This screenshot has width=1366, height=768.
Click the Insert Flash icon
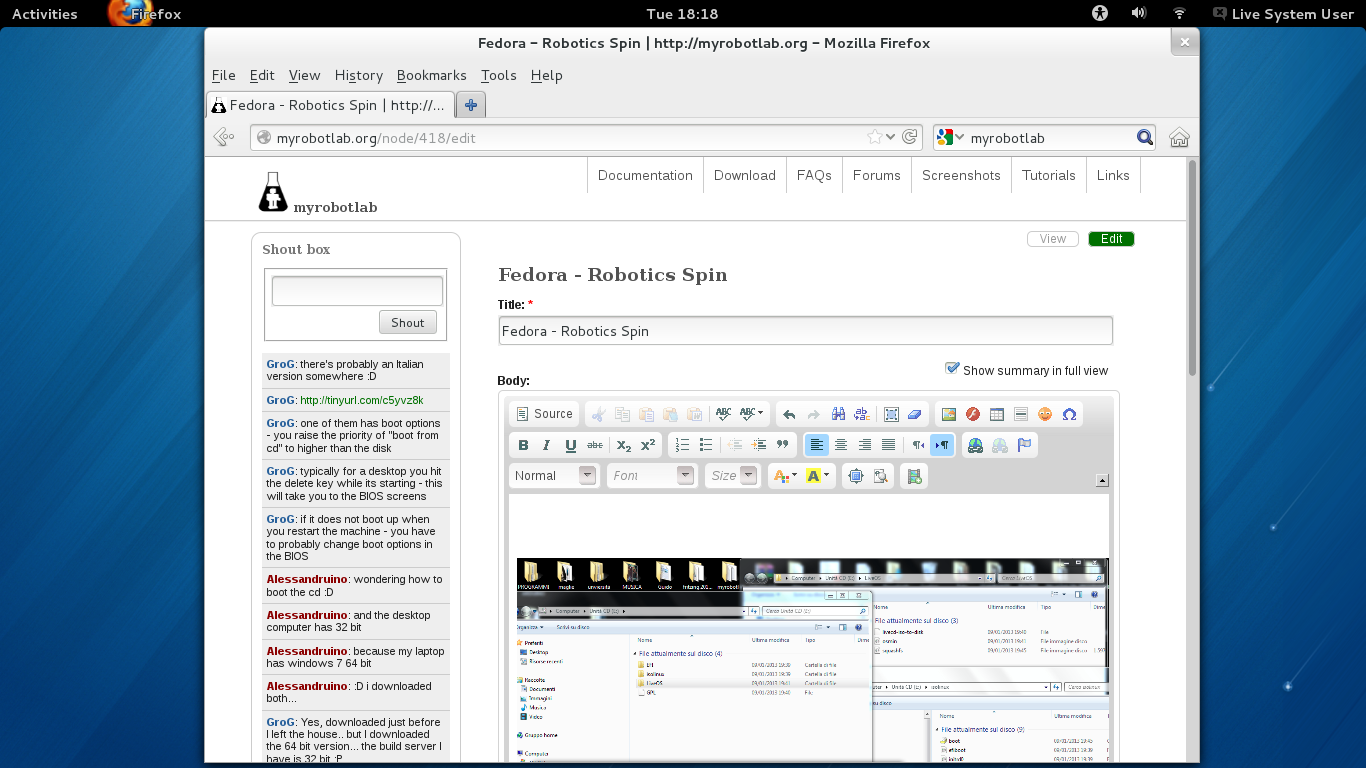coord(973,414)
